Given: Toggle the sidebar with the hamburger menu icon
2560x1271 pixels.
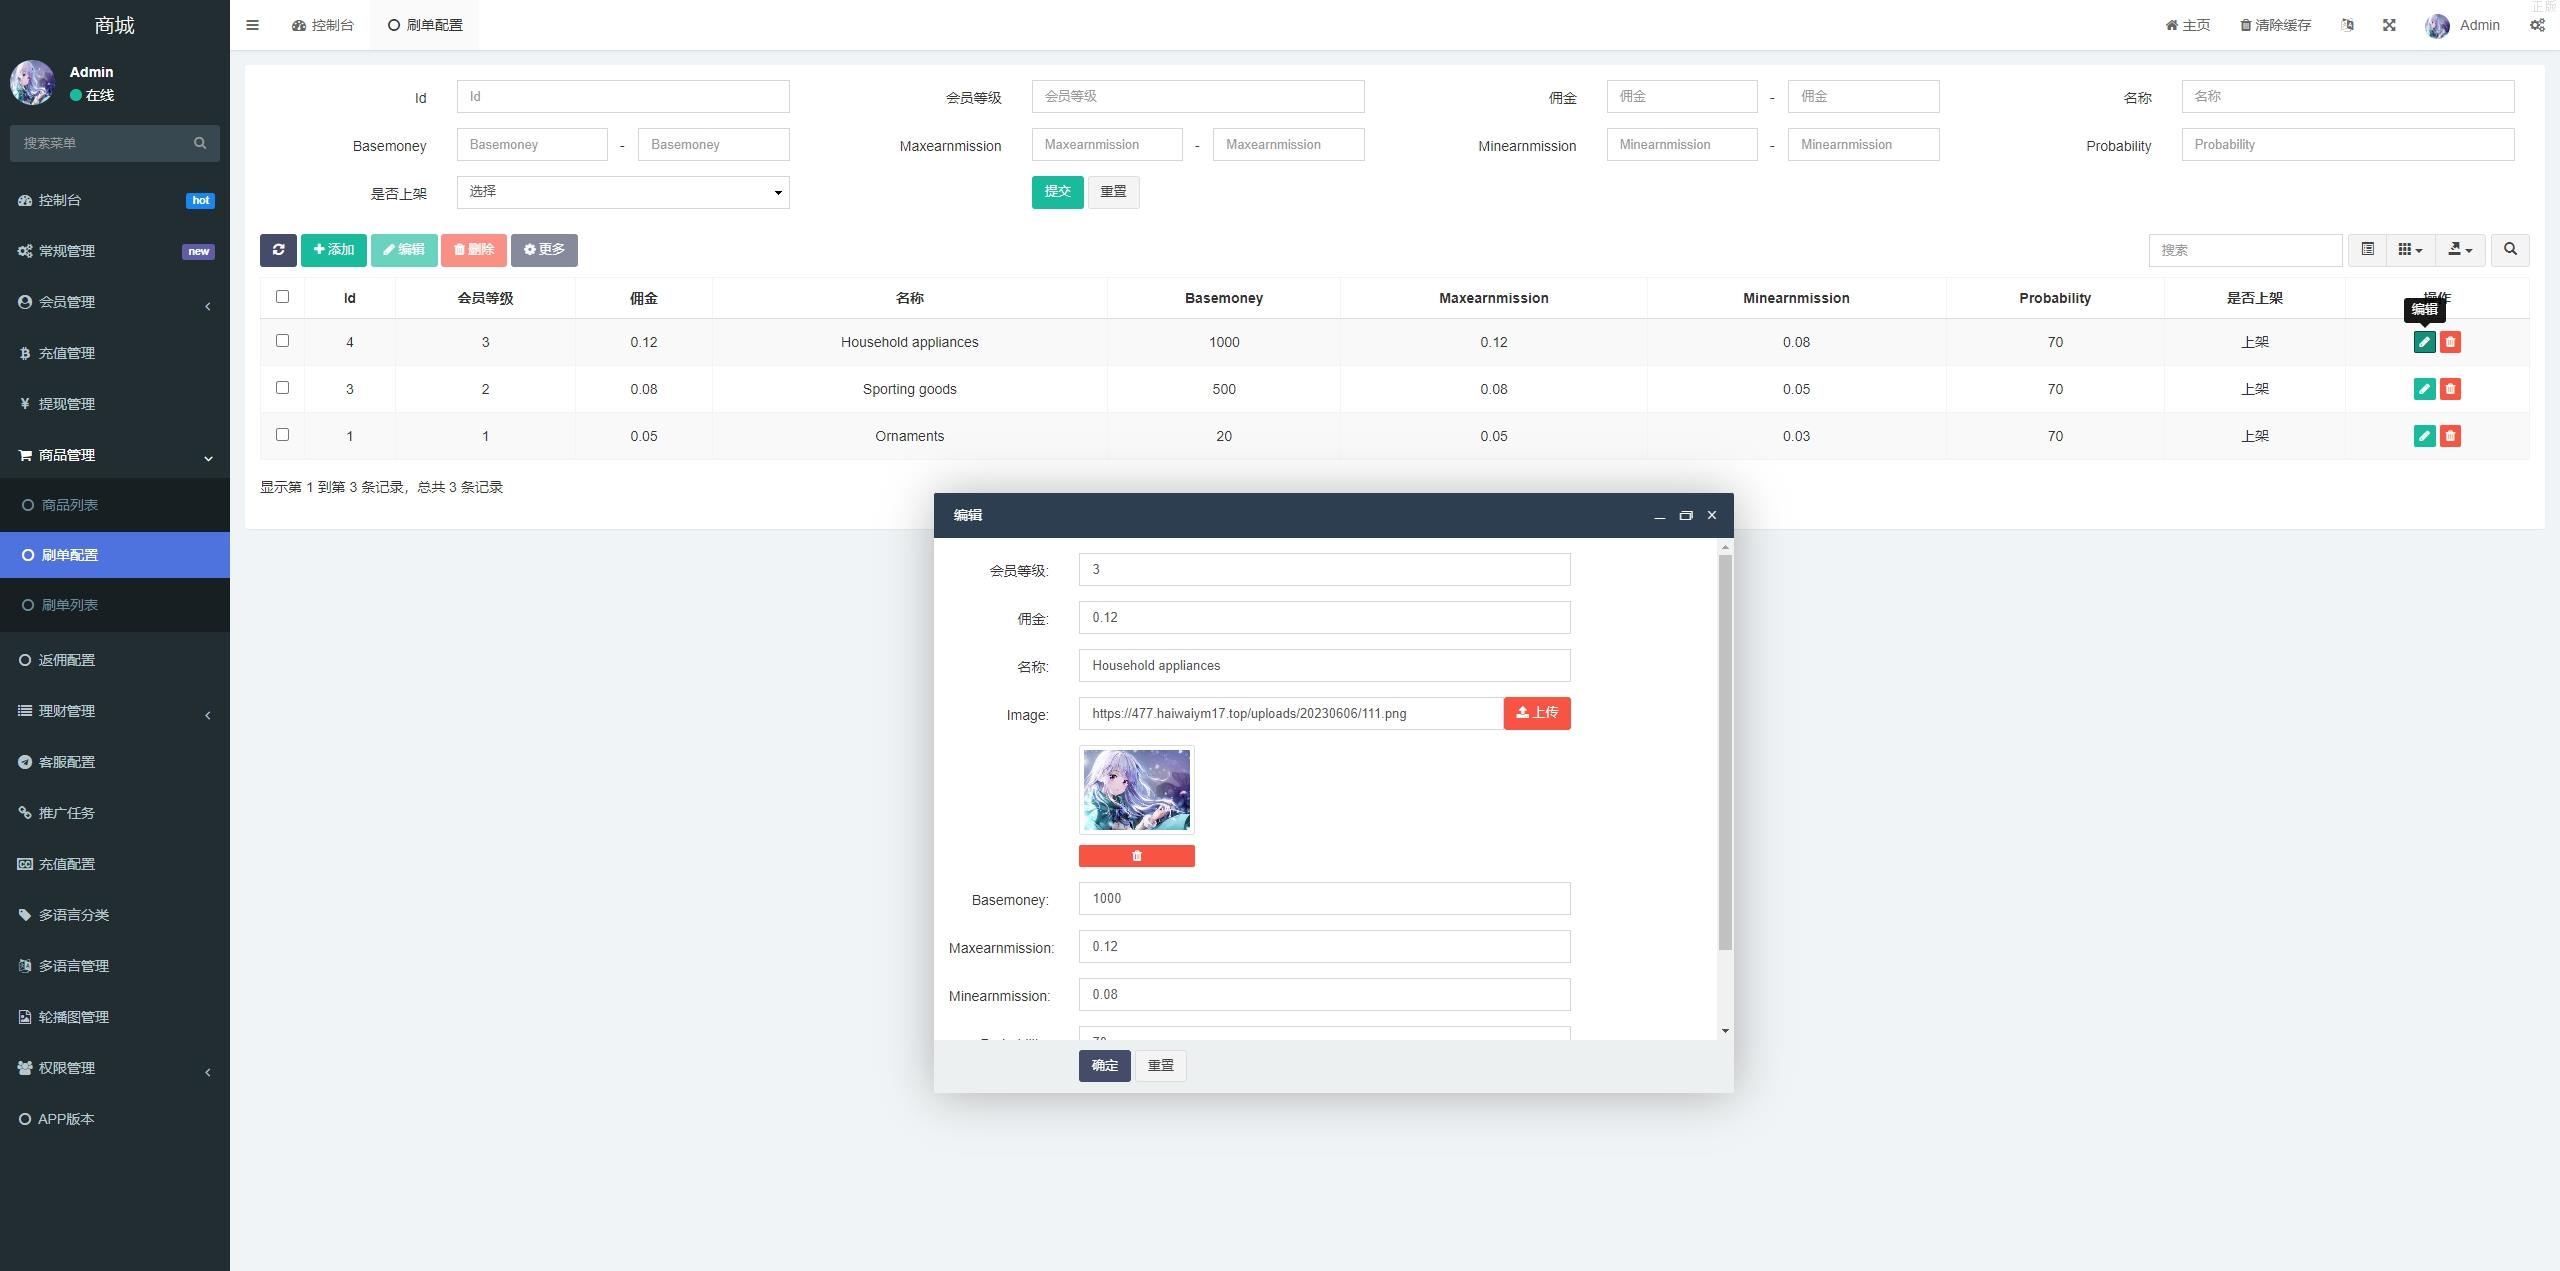Looking at the screenshot, I should (252, 25).
